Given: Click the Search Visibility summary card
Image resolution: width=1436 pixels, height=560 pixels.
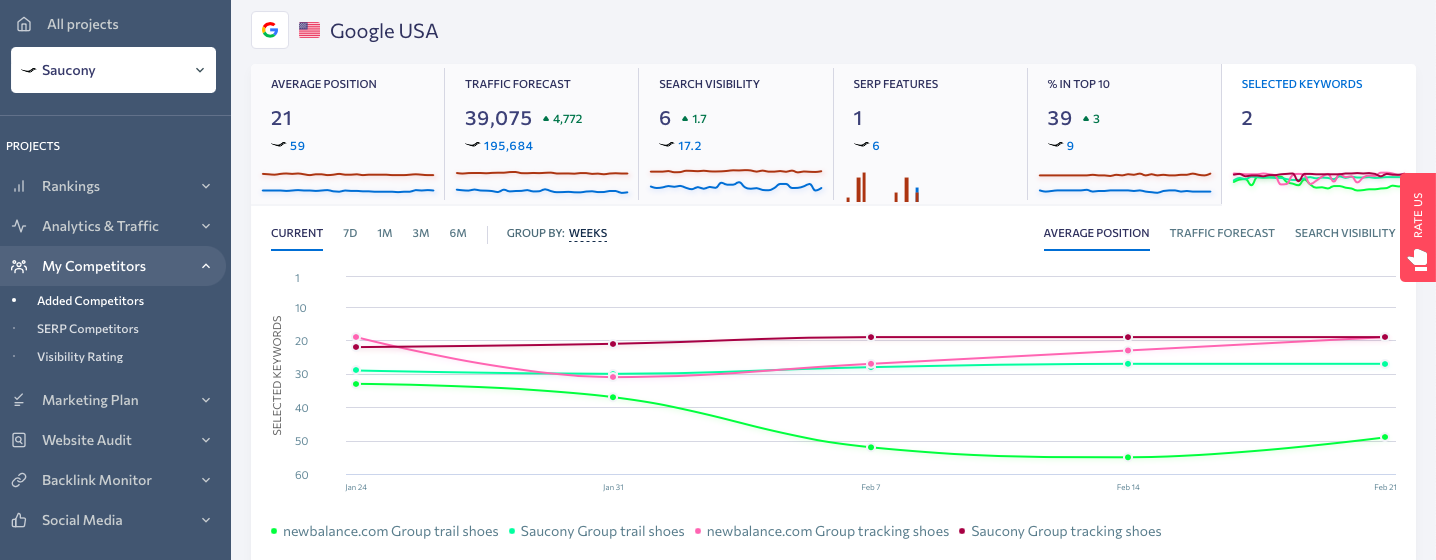Looking at the screenshot, I should [736, 135].
